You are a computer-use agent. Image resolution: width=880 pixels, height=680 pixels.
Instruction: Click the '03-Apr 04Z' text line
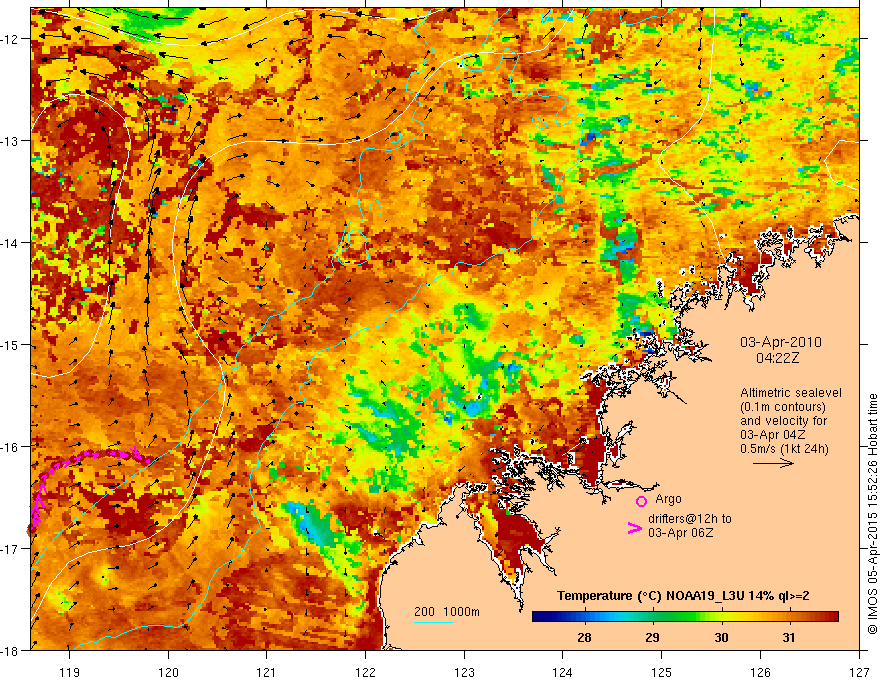(x=771, y=435)
